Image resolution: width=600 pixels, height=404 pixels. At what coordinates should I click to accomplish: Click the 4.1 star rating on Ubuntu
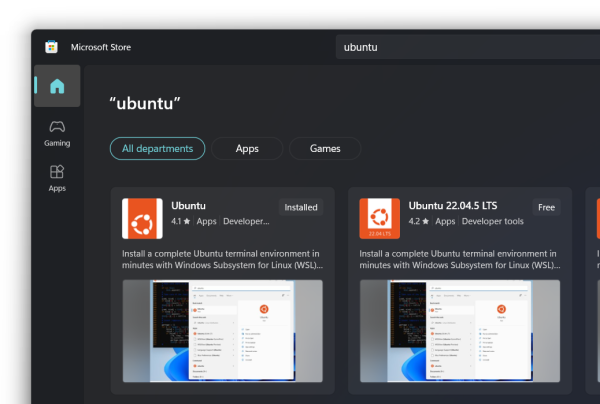click(x=181, y=222)
